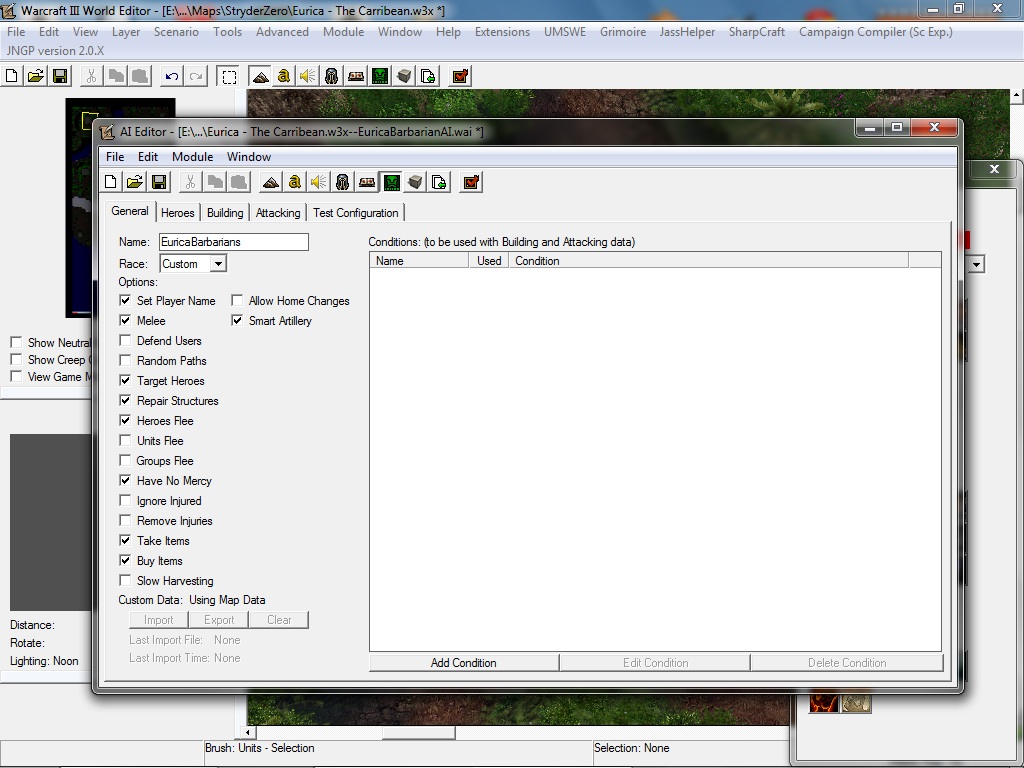Open the Module menu in AI Editor
This screenshot has width=1024, height=768.
point(193,157)
